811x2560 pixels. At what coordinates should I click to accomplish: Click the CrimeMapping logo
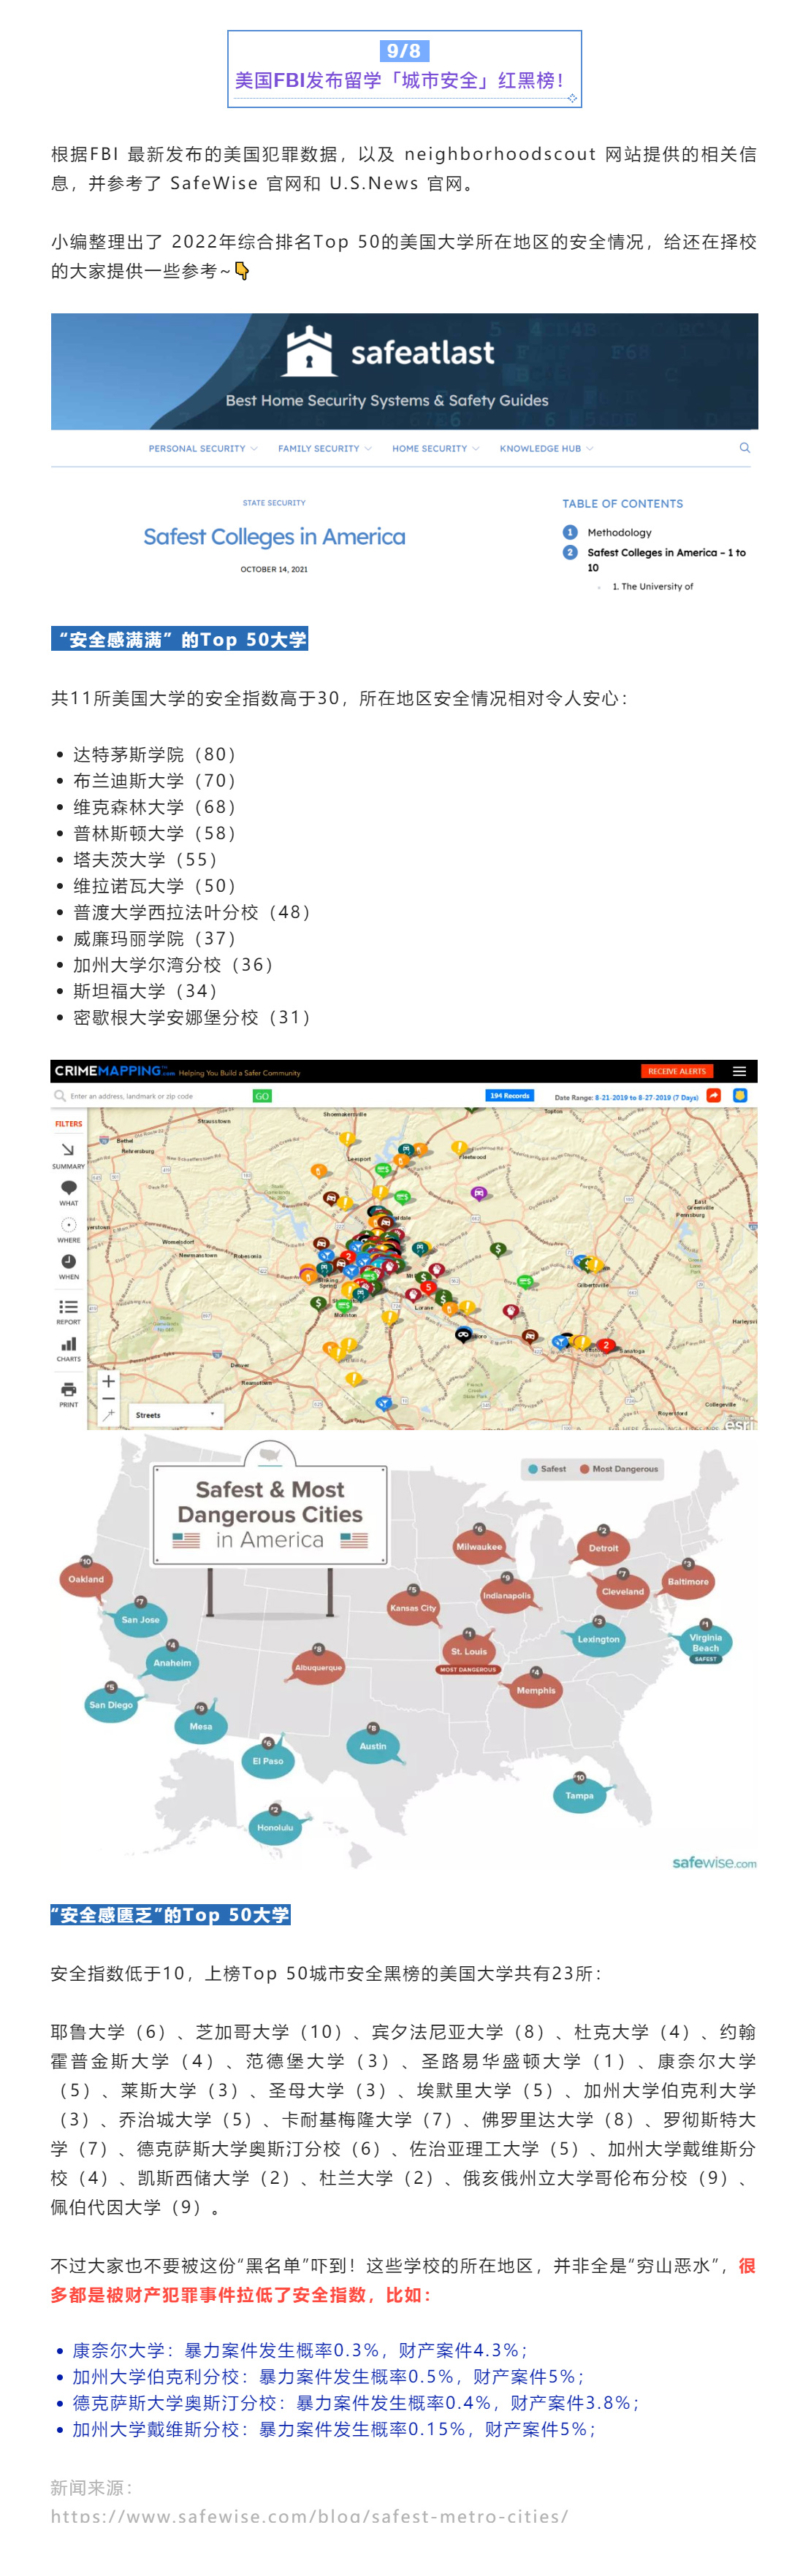click(114, 1070)
